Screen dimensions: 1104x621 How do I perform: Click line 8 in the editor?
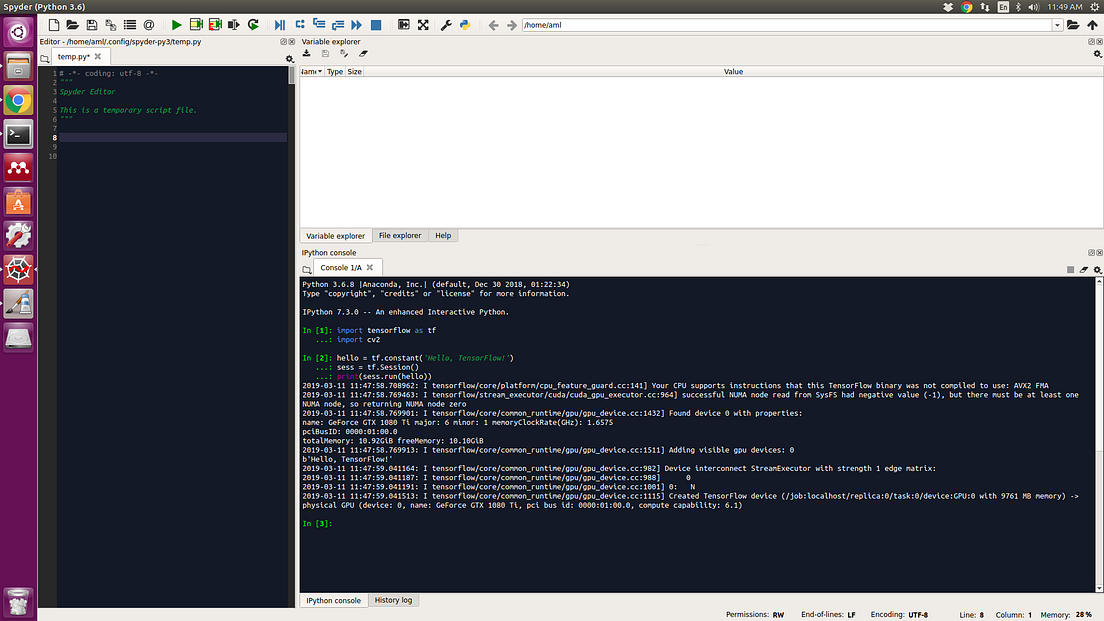[x=172, y=137]
